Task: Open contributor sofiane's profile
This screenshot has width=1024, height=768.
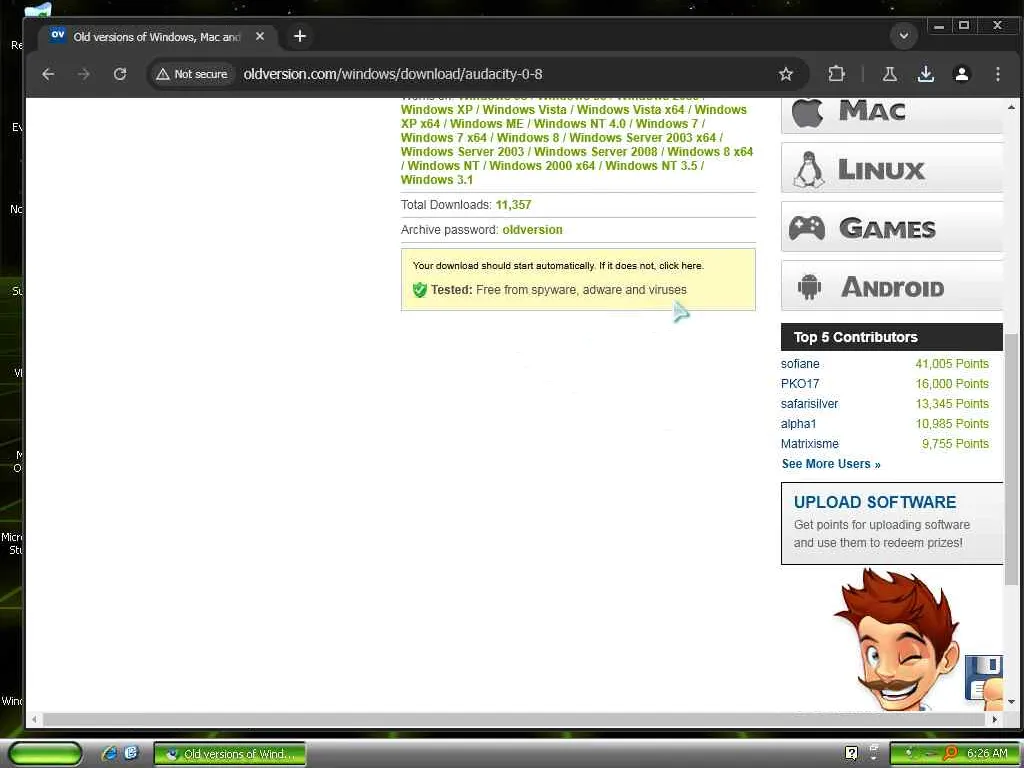Action: pos(800,364)
